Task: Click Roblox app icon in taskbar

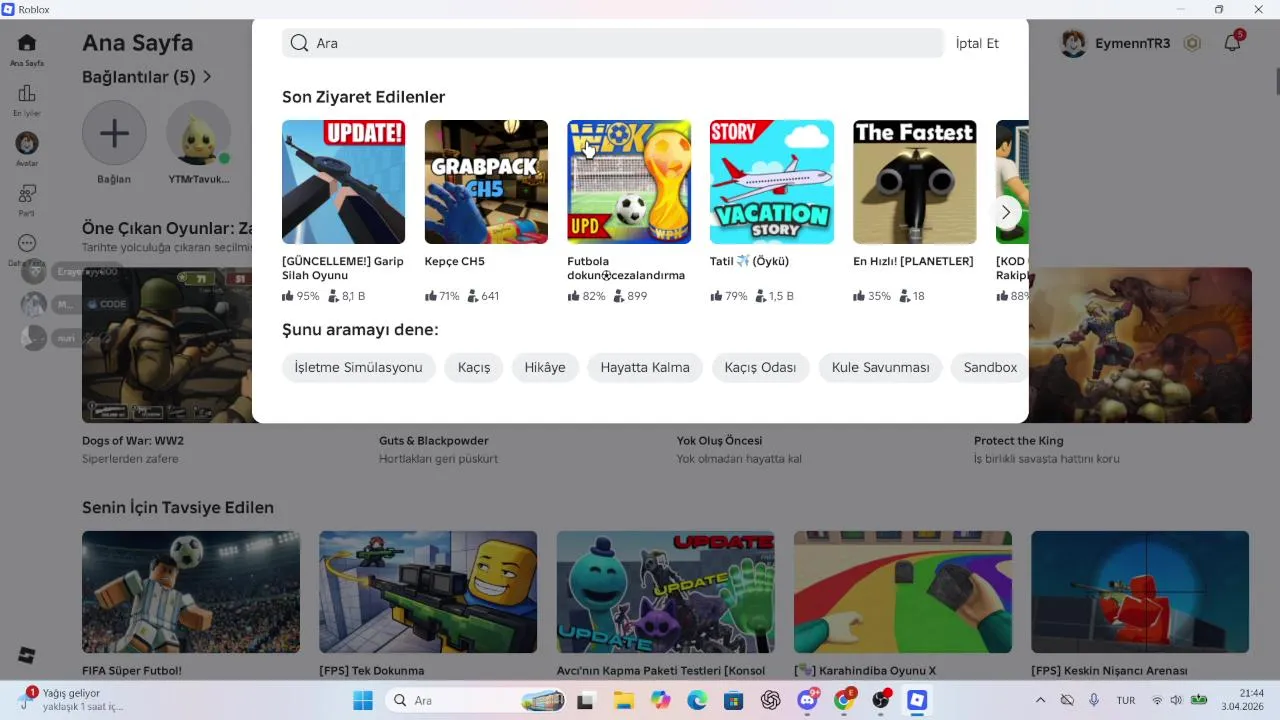Action: point(917,700)
